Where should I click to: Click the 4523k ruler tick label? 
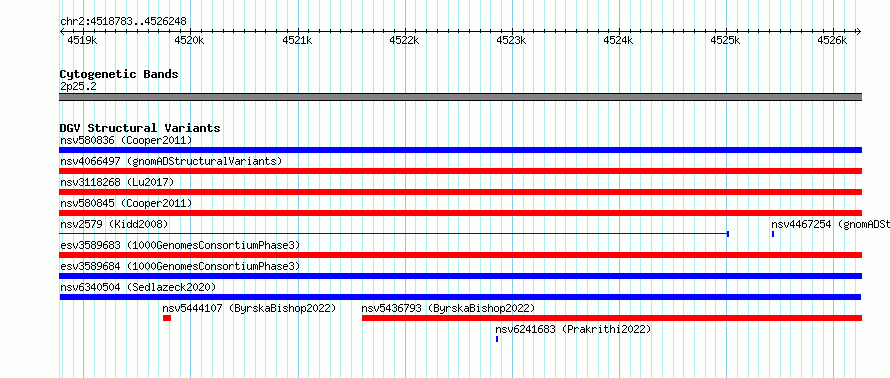511,40
